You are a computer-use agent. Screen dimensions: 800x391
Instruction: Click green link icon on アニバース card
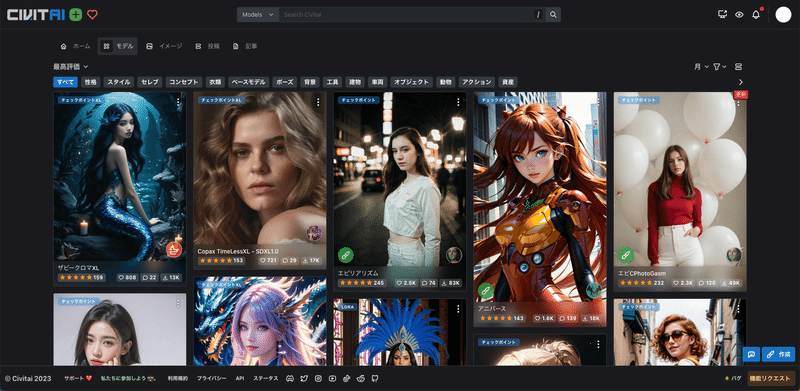[486, 291]
